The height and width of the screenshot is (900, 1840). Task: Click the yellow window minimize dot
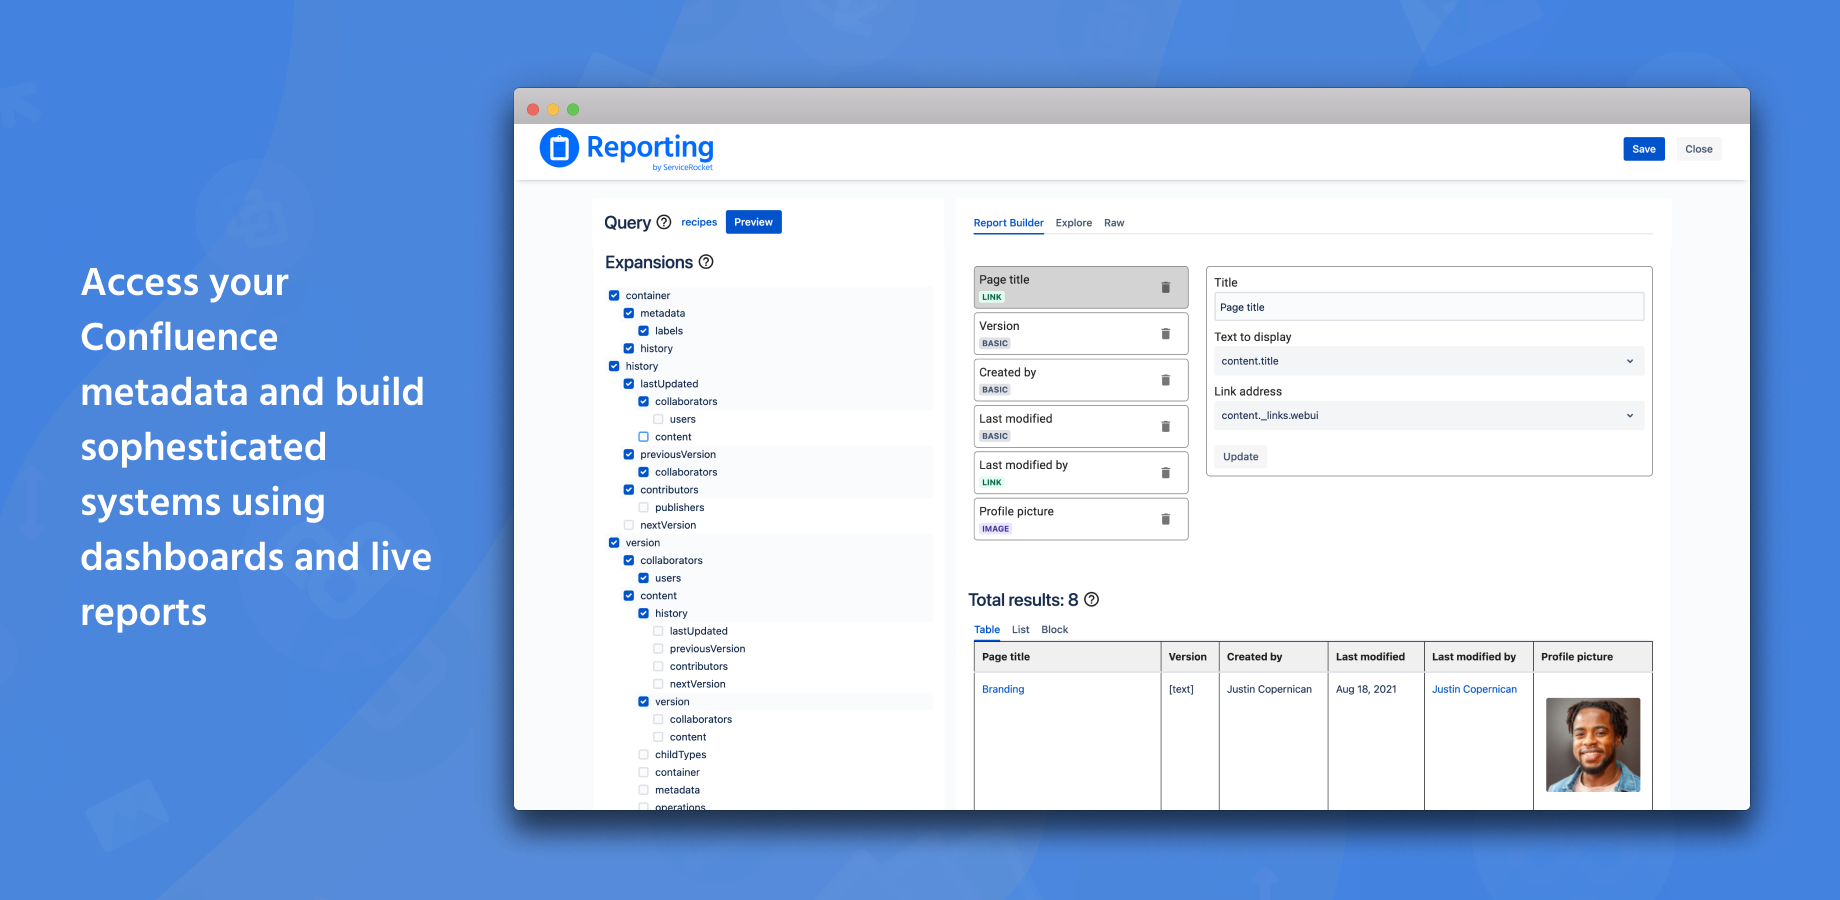pyautogui.click(x=553, y=109)
